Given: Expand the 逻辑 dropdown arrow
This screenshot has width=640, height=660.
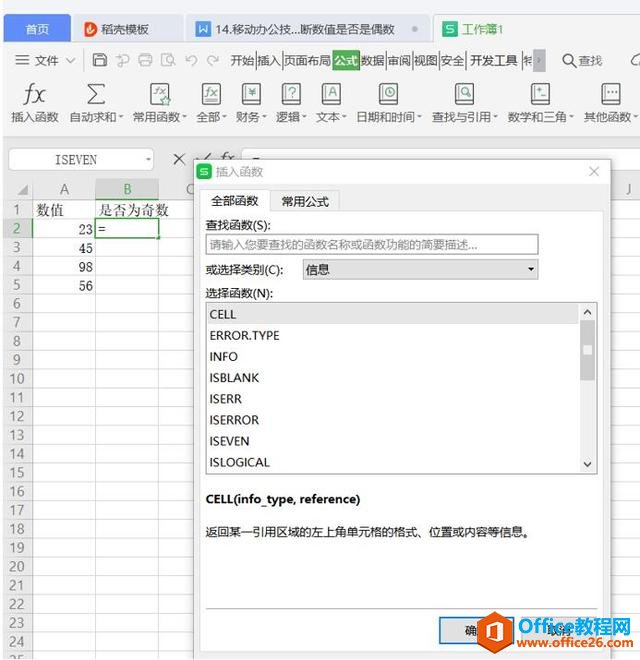Looking at the screenshot, I should pyautogui.click(x=304, y=117).
